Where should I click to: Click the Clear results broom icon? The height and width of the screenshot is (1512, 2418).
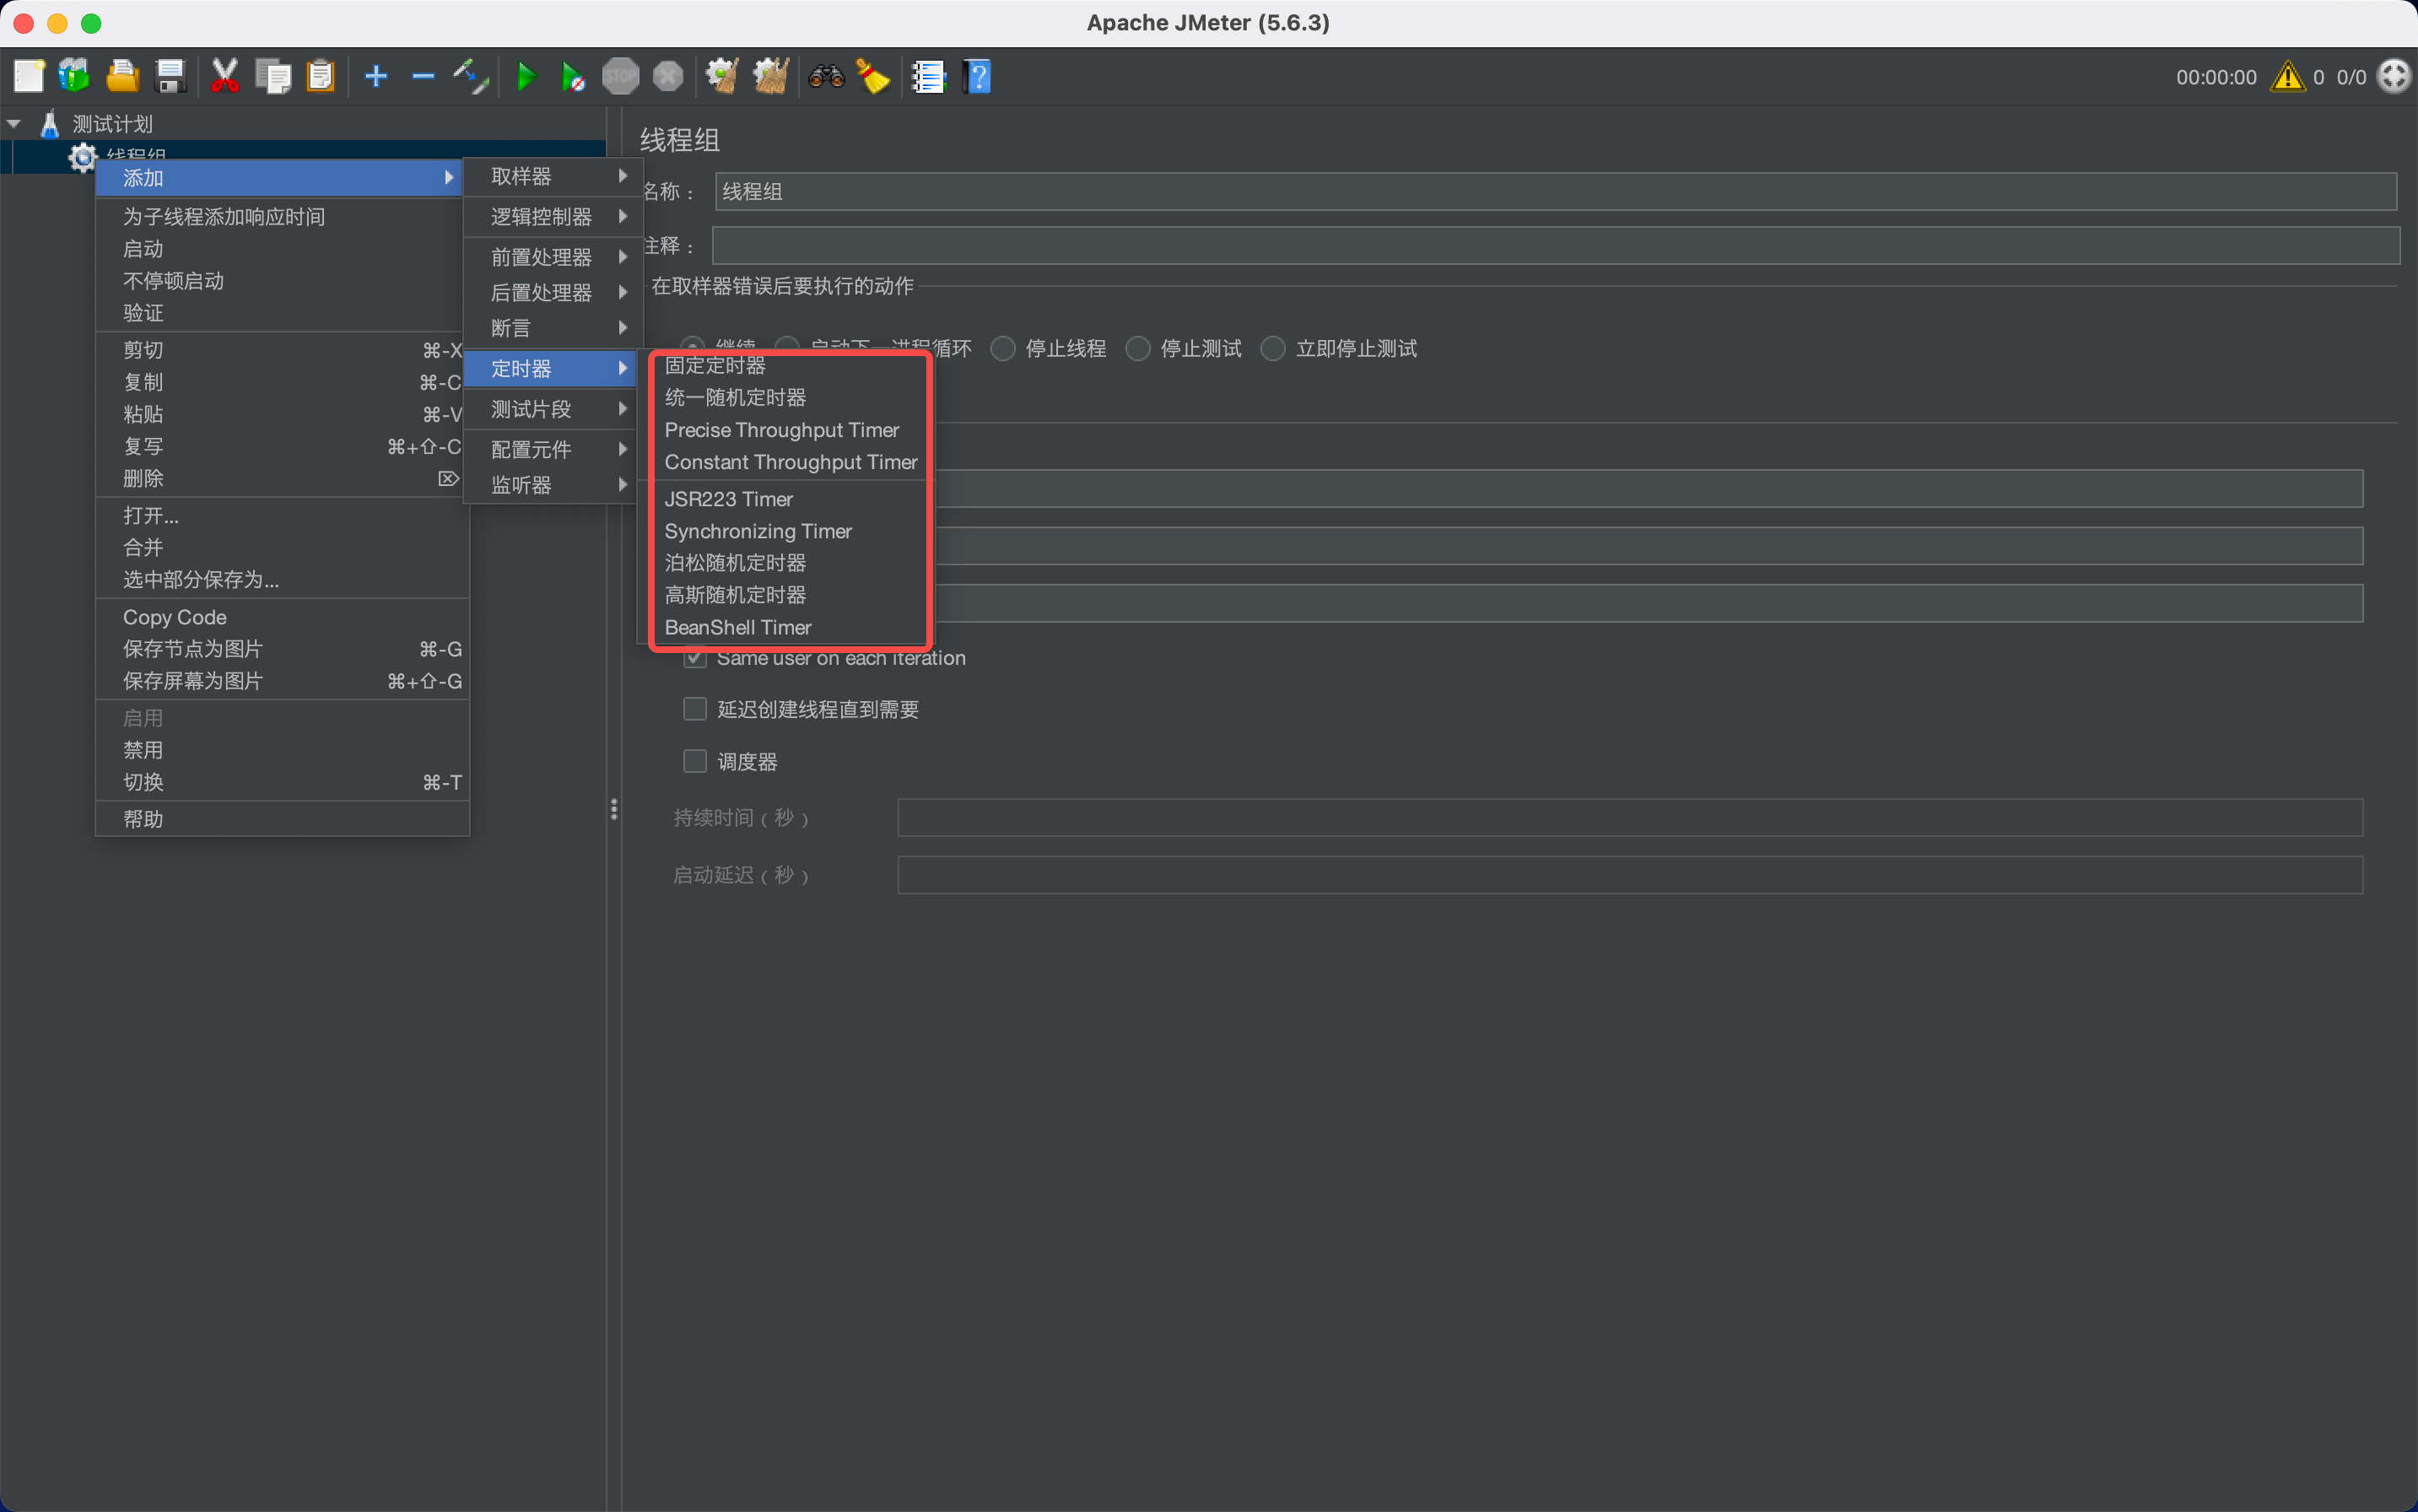point(722,76)
